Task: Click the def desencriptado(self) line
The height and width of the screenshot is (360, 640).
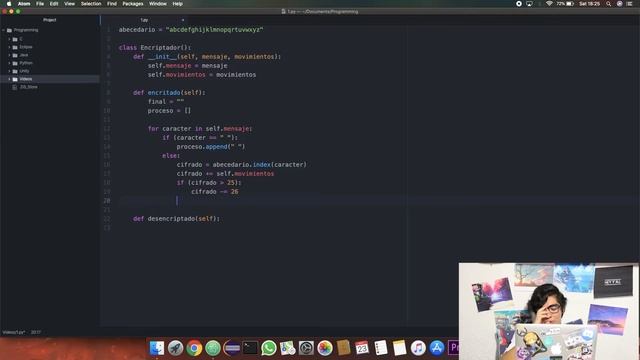Action: (x=176, y=219)
